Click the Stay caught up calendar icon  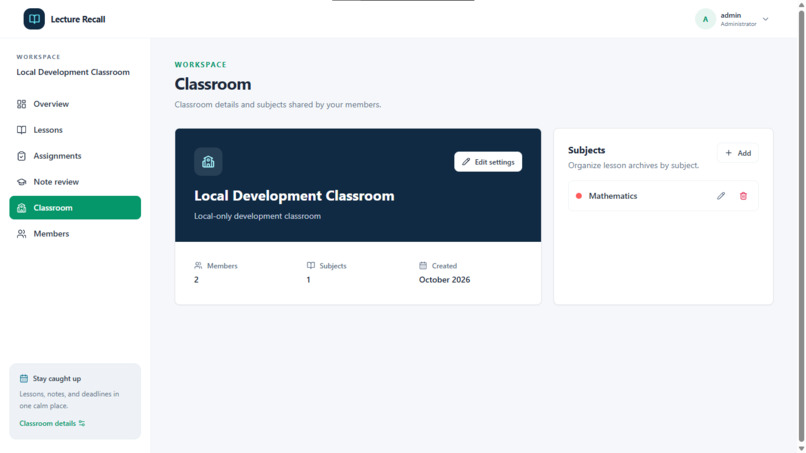point(24,378)
